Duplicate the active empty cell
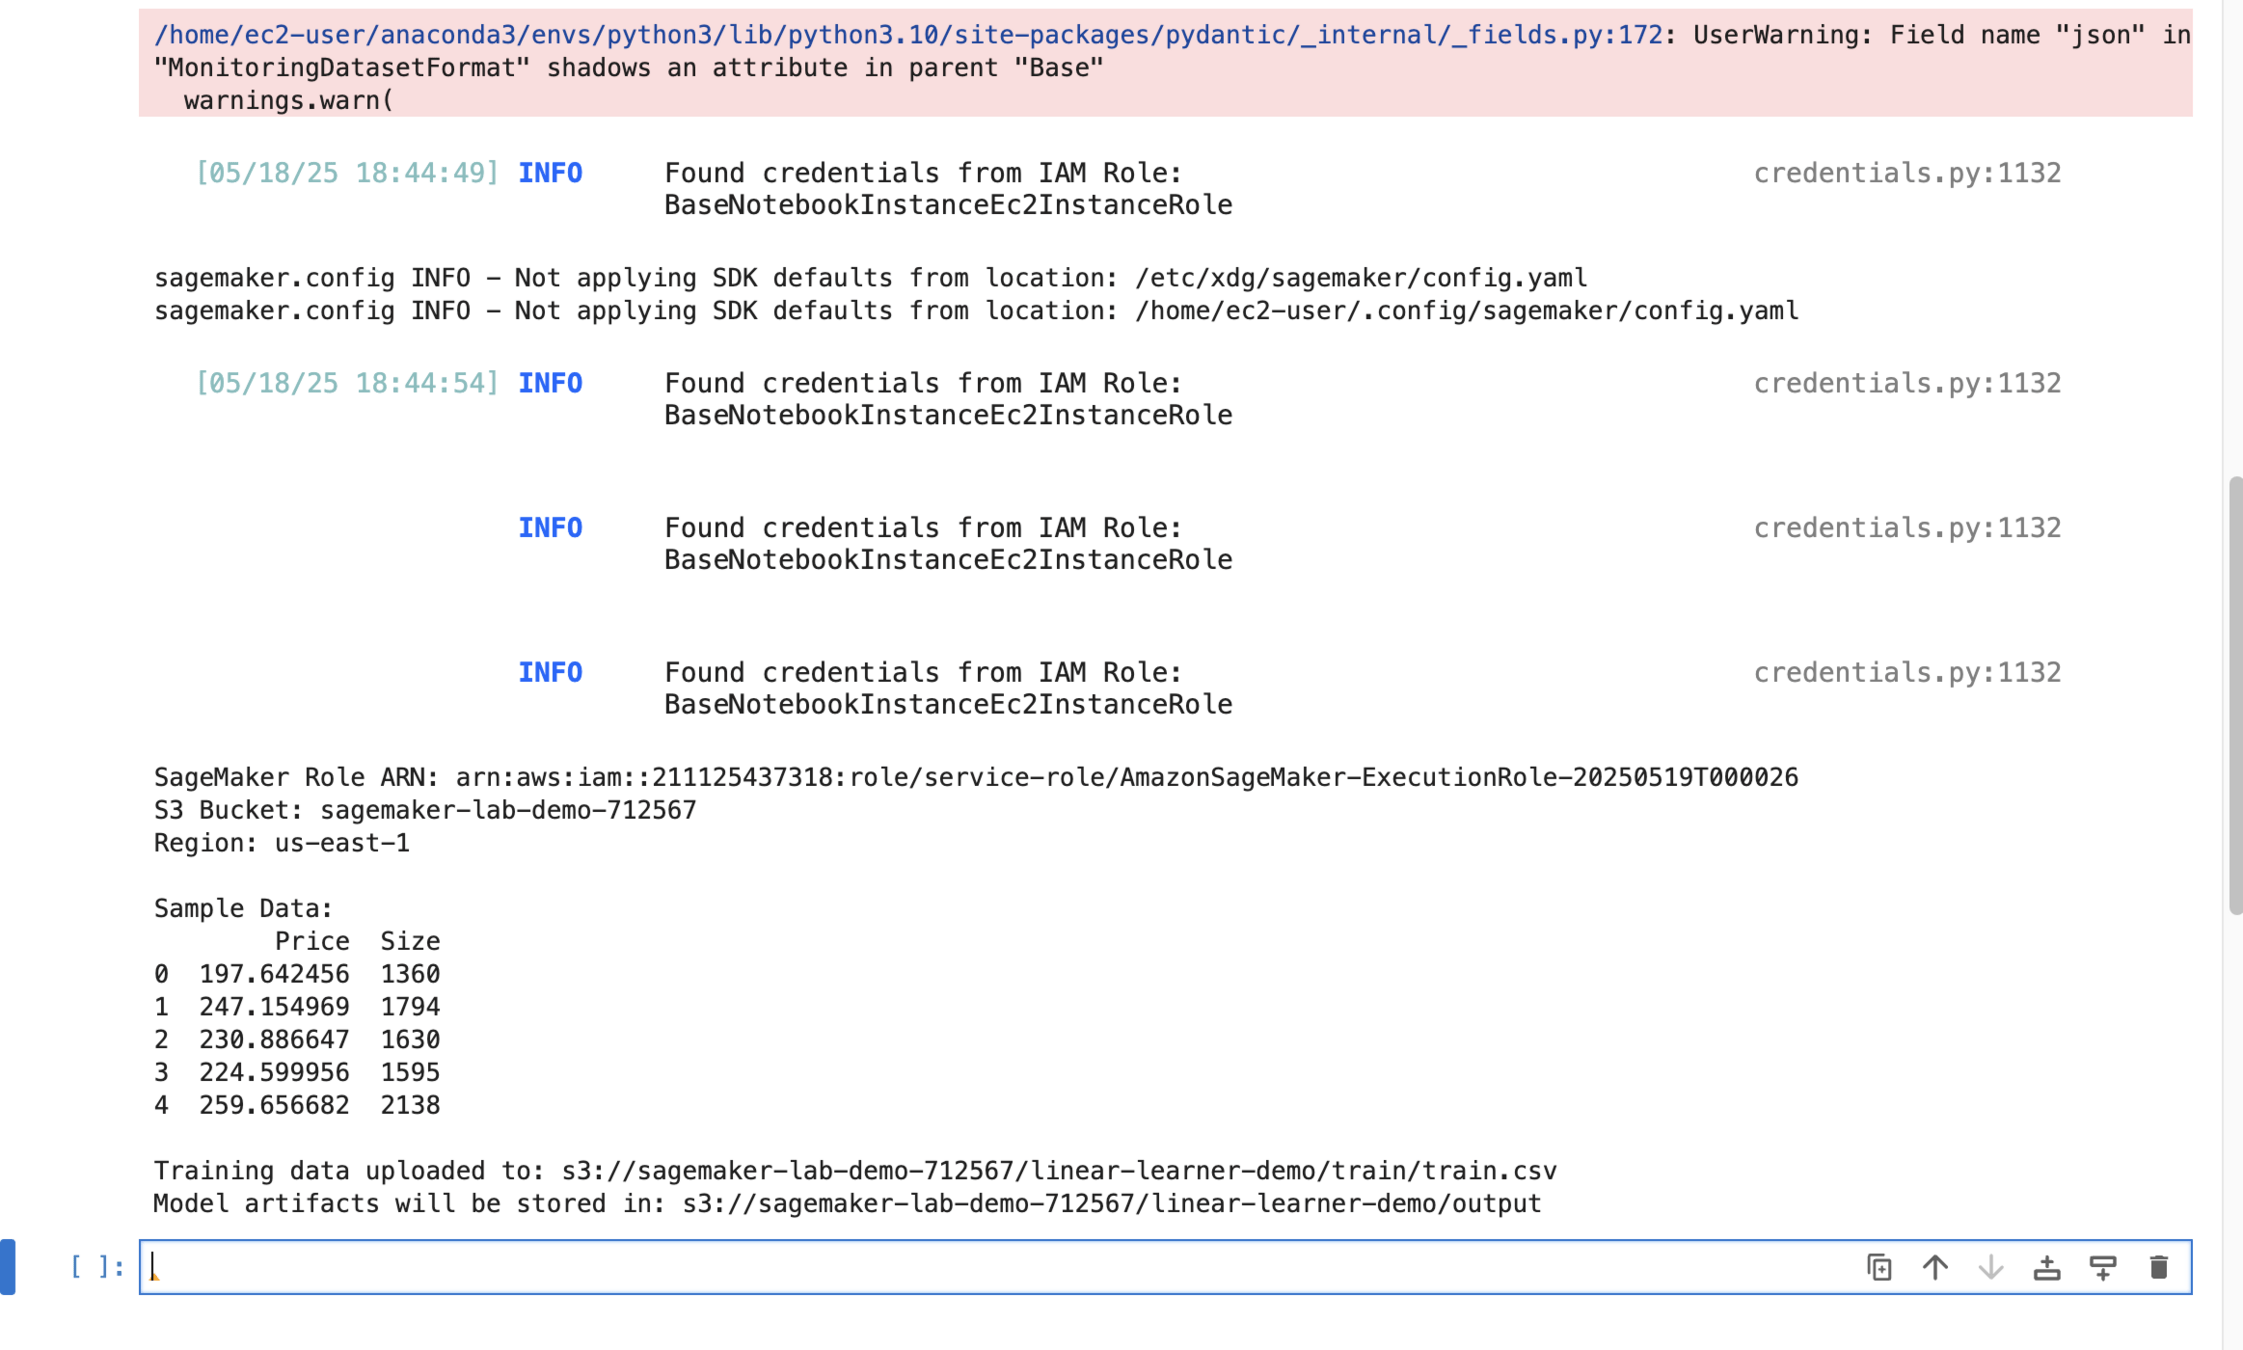 (1879, 1267)
